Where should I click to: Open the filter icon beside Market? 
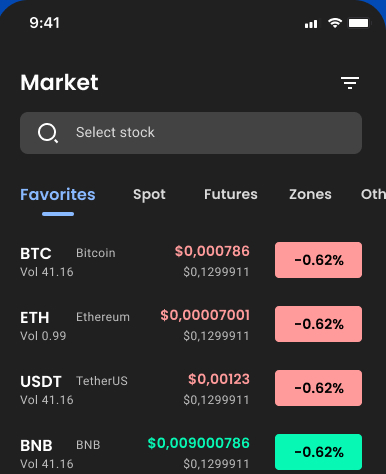pos(350,83)
